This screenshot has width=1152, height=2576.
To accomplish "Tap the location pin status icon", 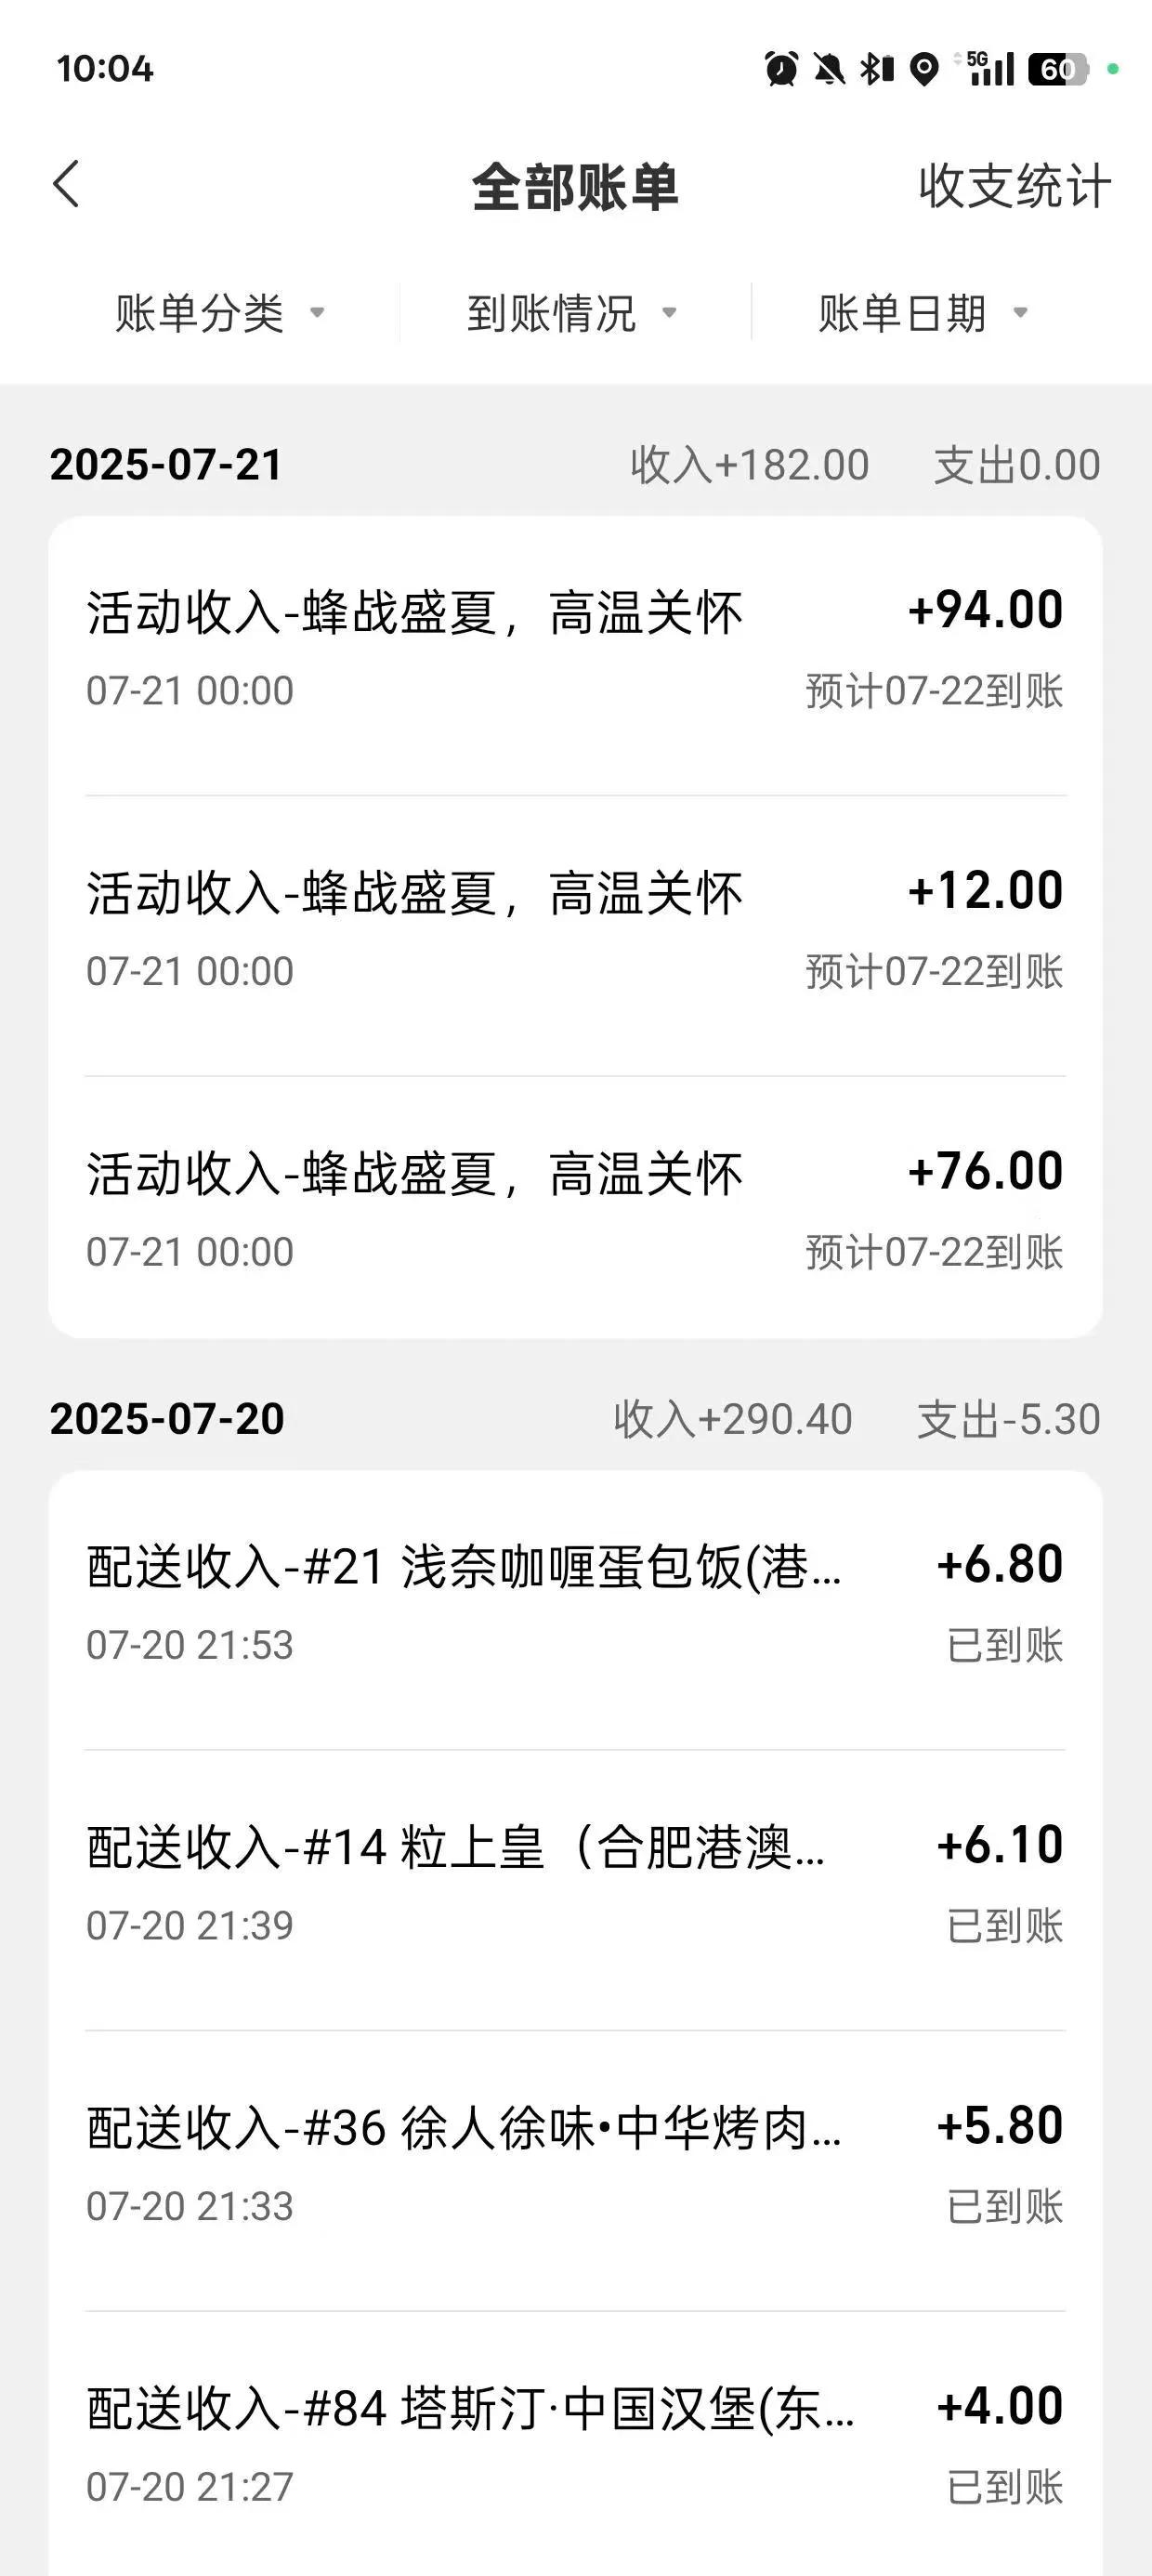I will [925, 69].
